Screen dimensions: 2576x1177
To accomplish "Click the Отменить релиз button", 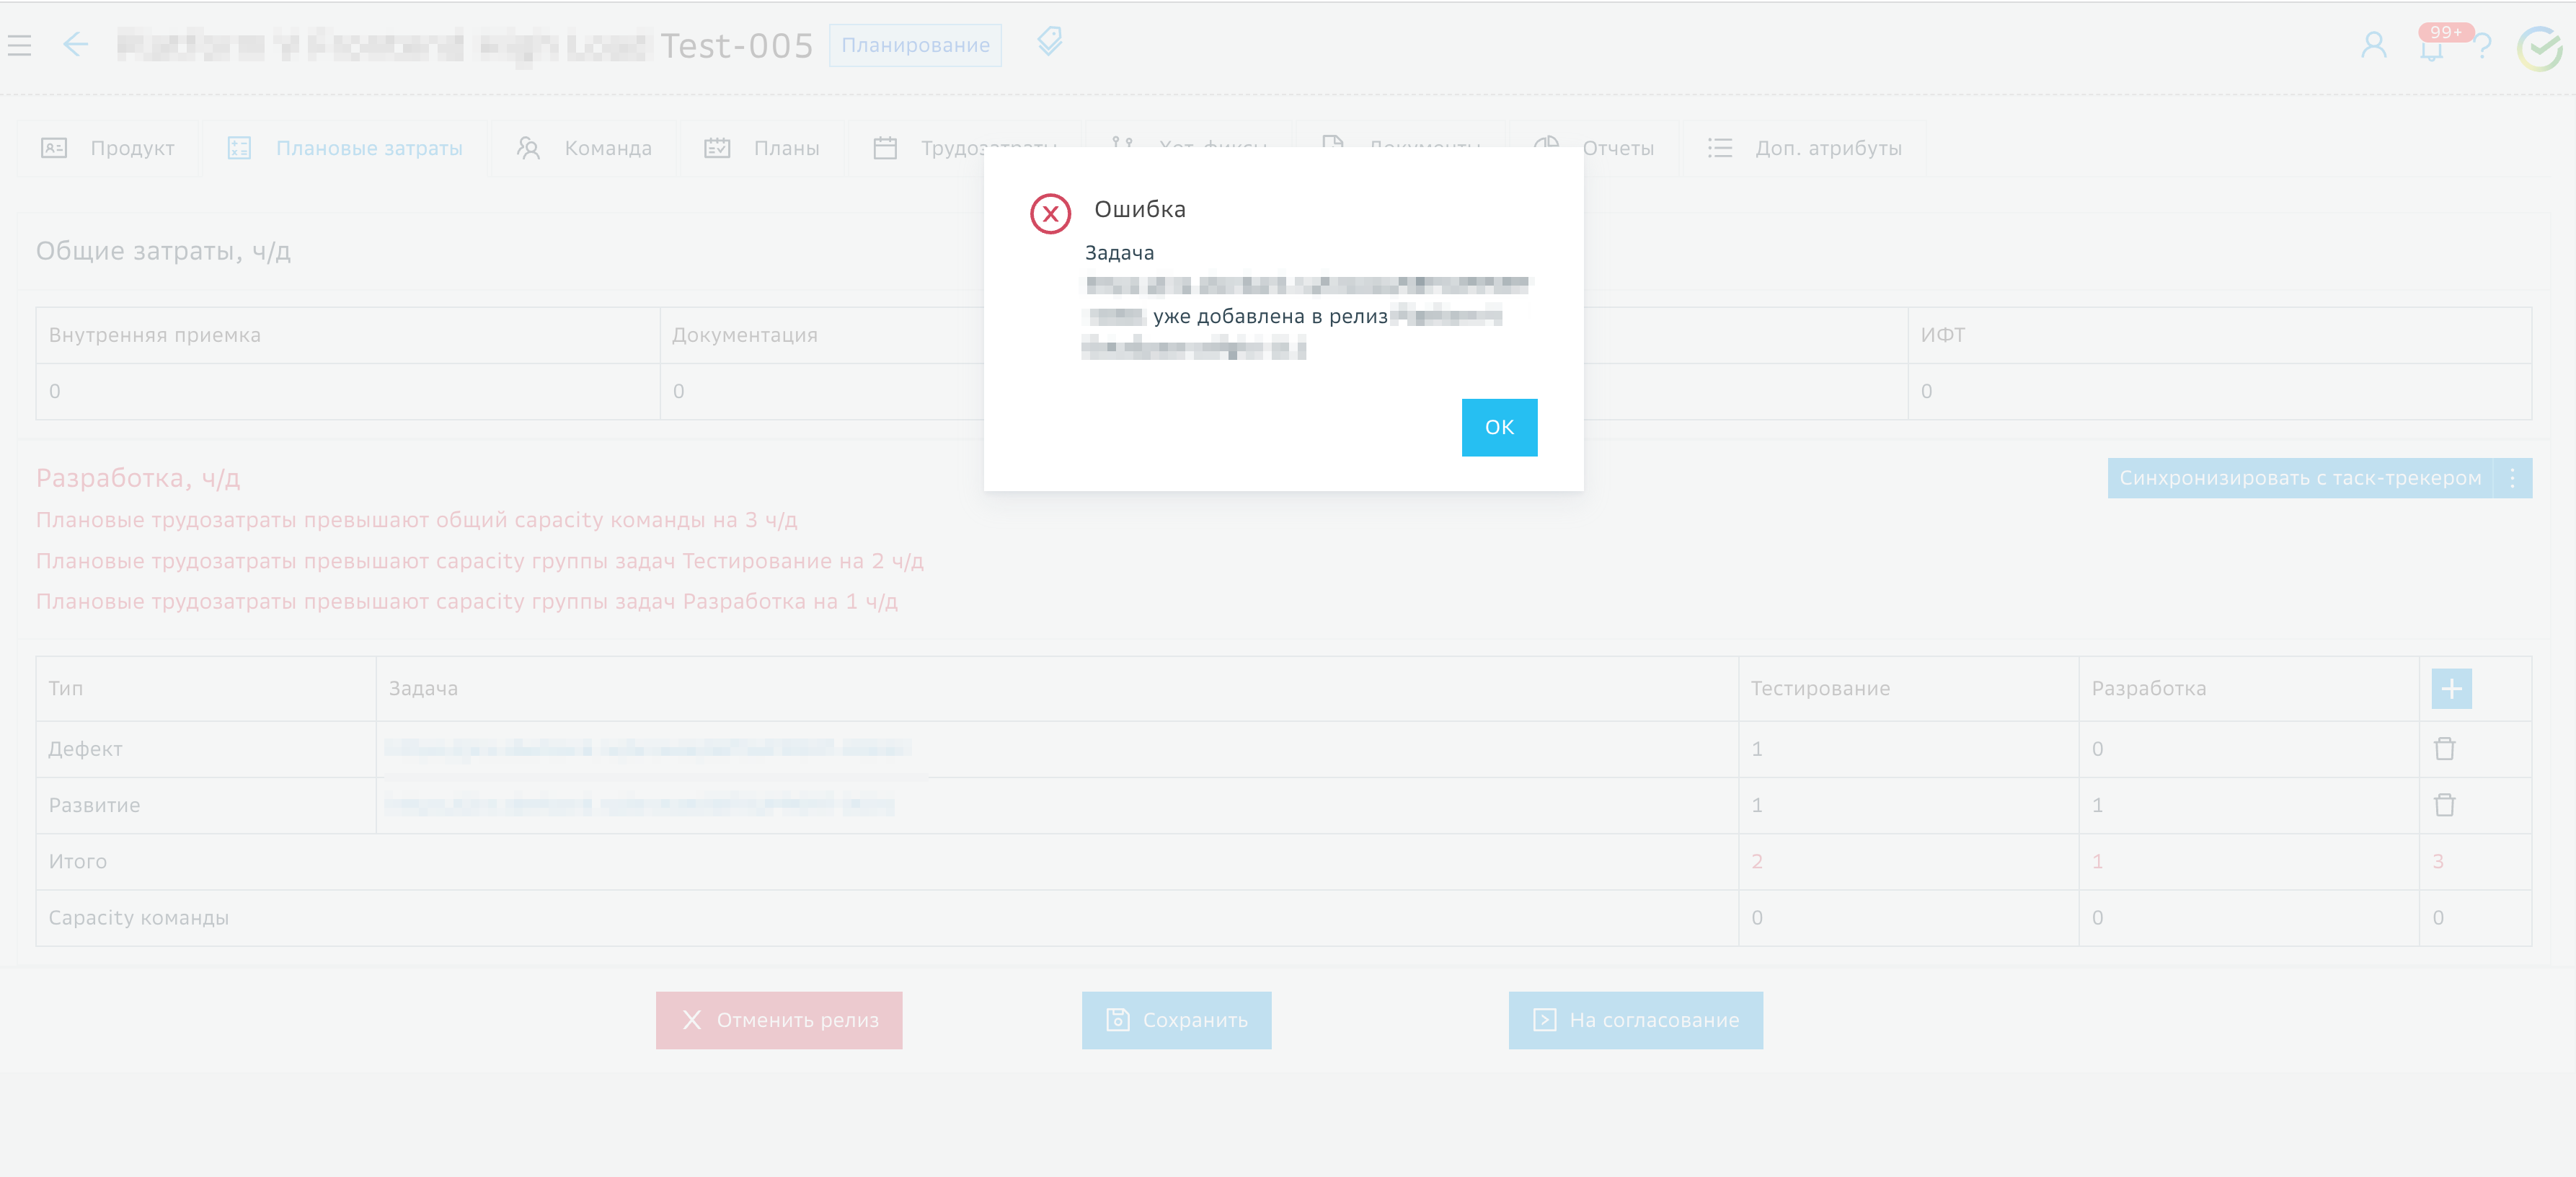I will click(x=779, y=1020).
